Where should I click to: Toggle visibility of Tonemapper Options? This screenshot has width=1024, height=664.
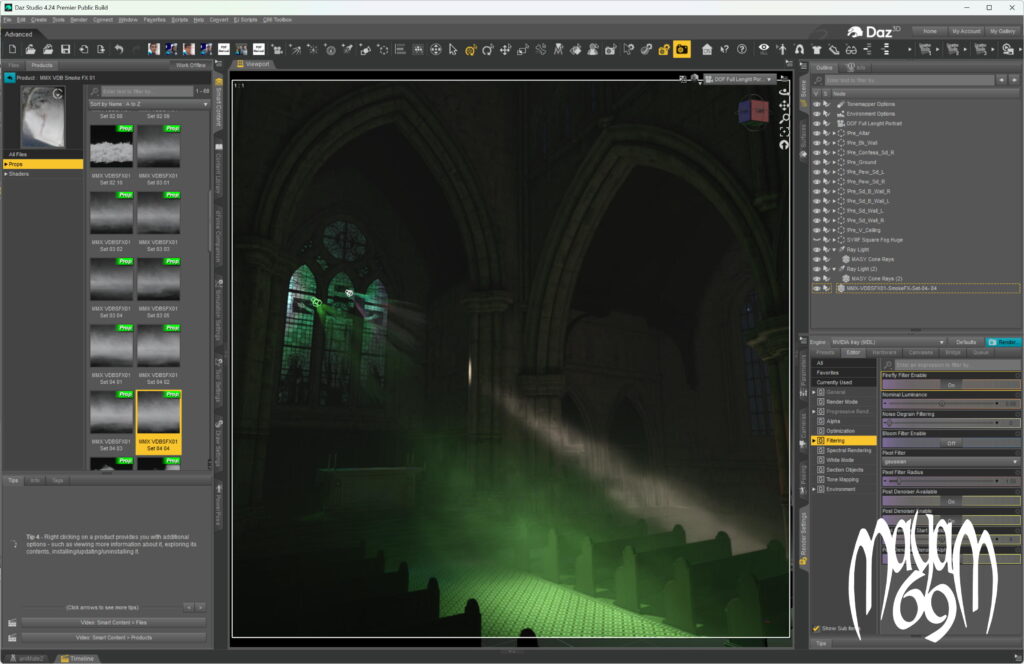click(x=816, y=104)
